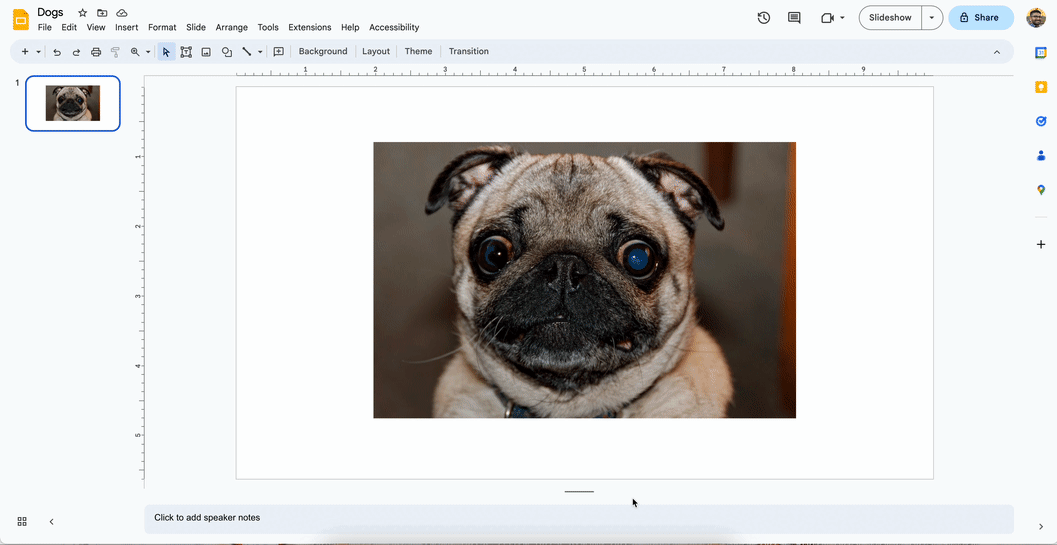Open Google Tasks side panel icon

click(1041, 121)
